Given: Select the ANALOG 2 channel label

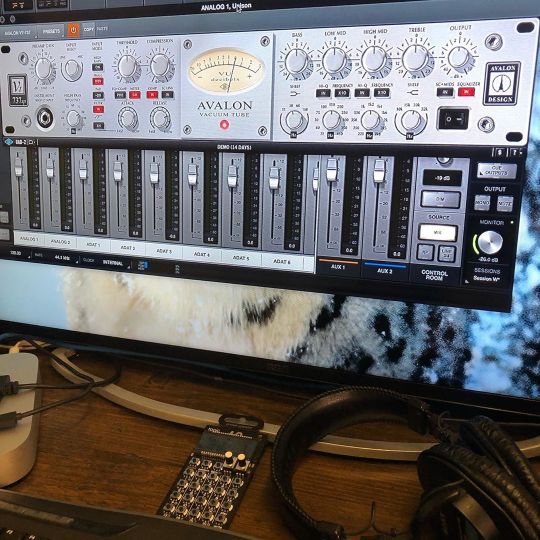Looking at the screenshot, I should tap(60, 242).
